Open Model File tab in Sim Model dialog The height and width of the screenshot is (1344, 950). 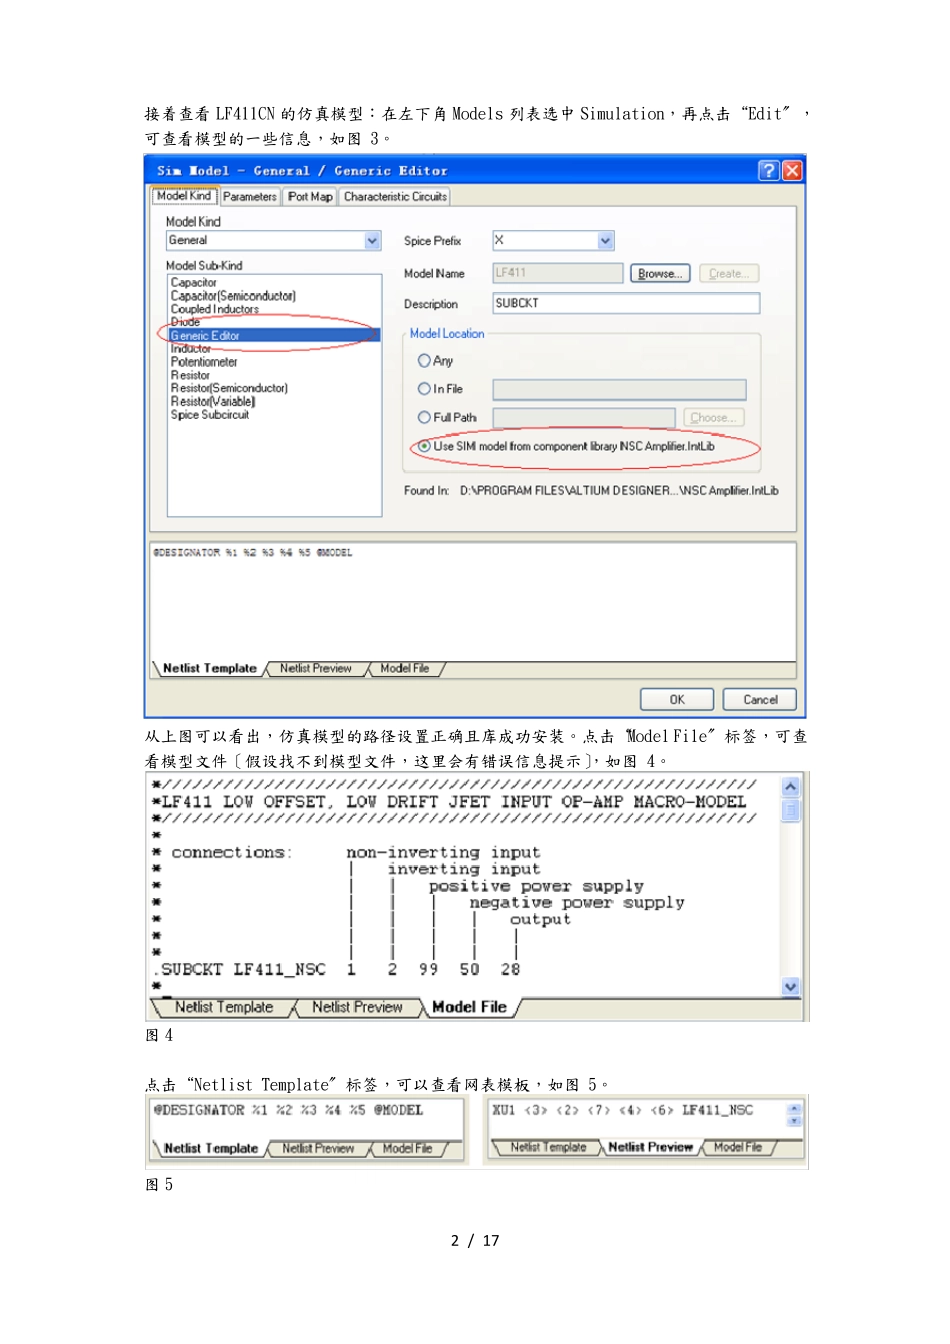click(405, 668)
